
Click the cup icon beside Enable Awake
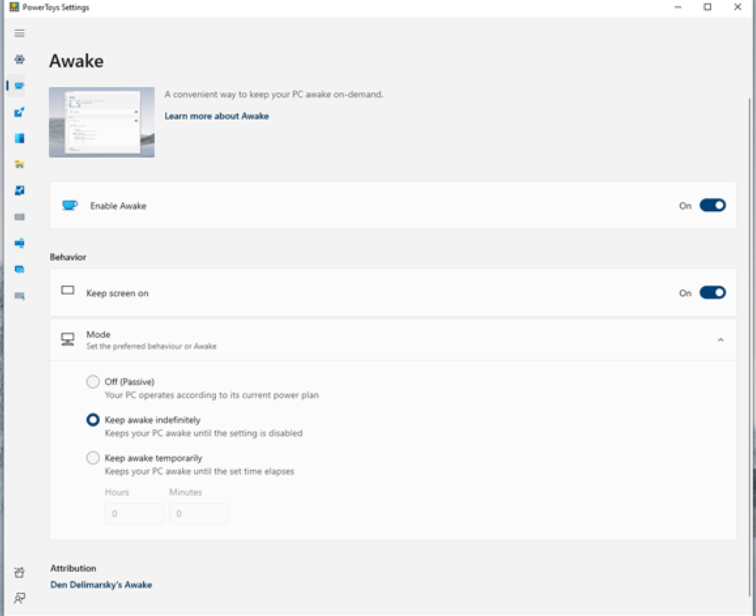(69, 205)
